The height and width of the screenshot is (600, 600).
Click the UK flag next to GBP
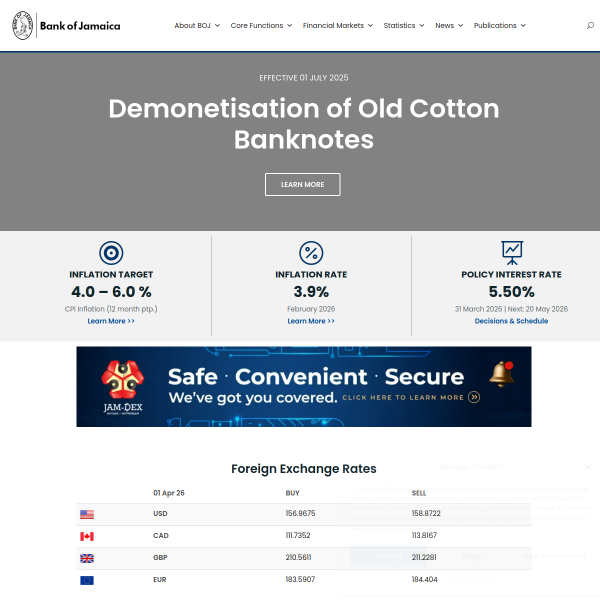pos(87,558)
